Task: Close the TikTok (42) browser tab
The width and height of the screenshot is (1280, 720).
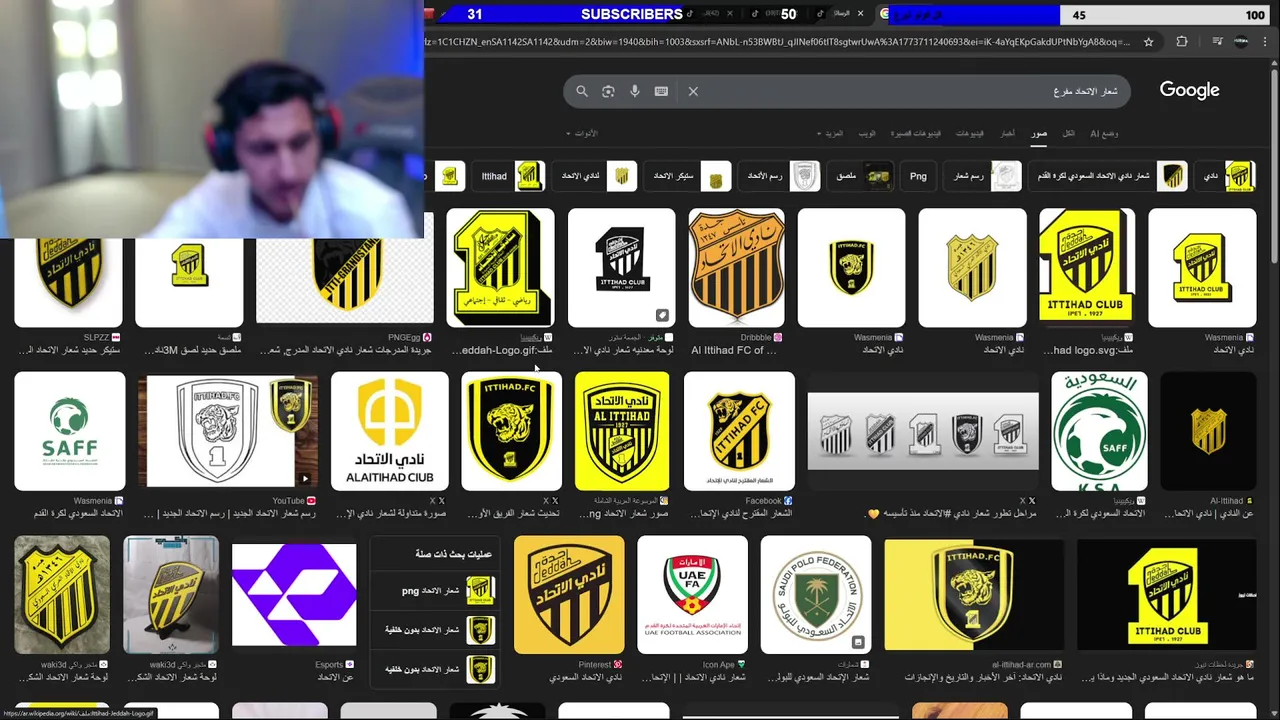Action: (x=730, y=14)
